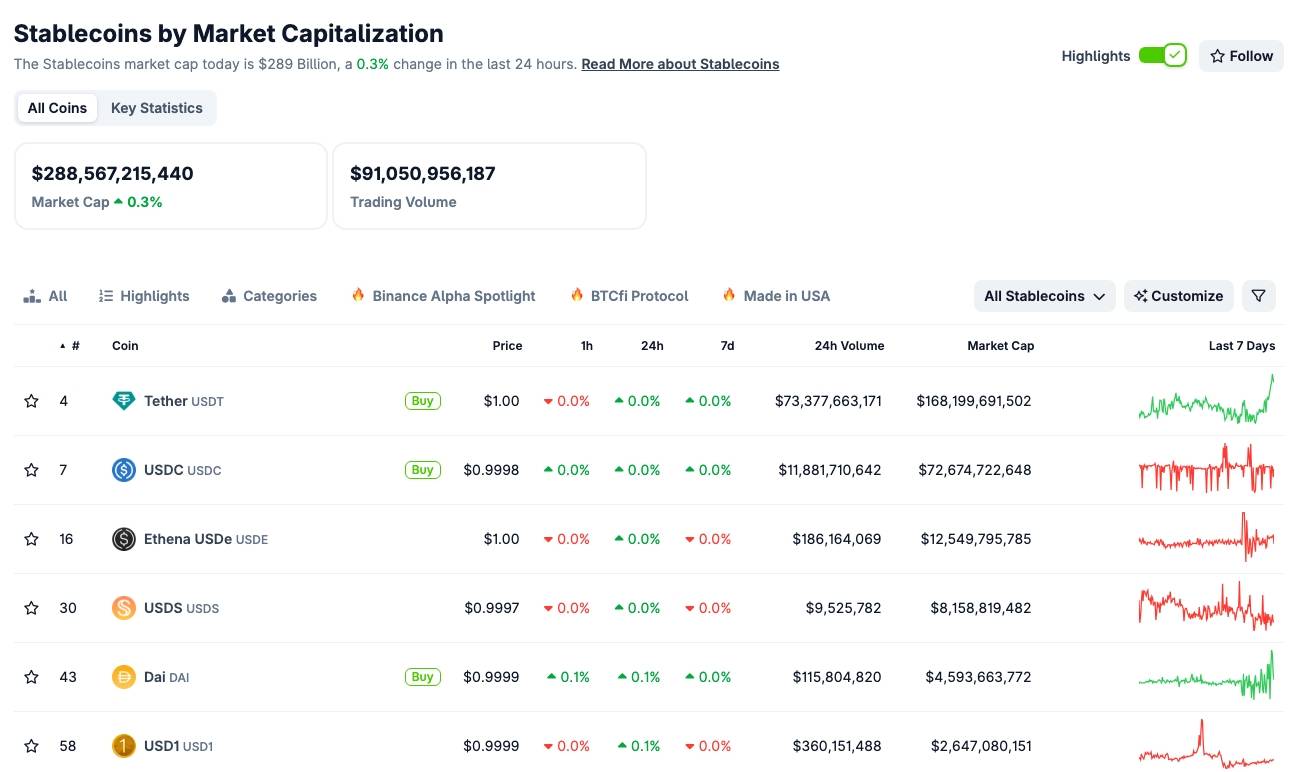The image size is (1300, 772).
Task: Open the USD1 coin link
Action: pos(179,746)
